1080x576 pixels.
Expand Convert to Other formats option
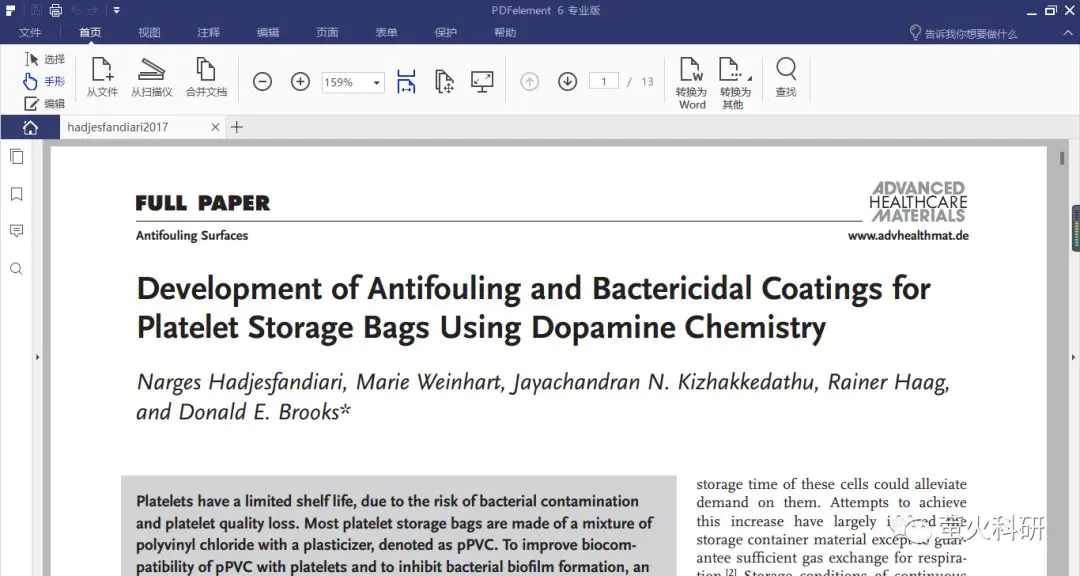(x=734, y=81)
